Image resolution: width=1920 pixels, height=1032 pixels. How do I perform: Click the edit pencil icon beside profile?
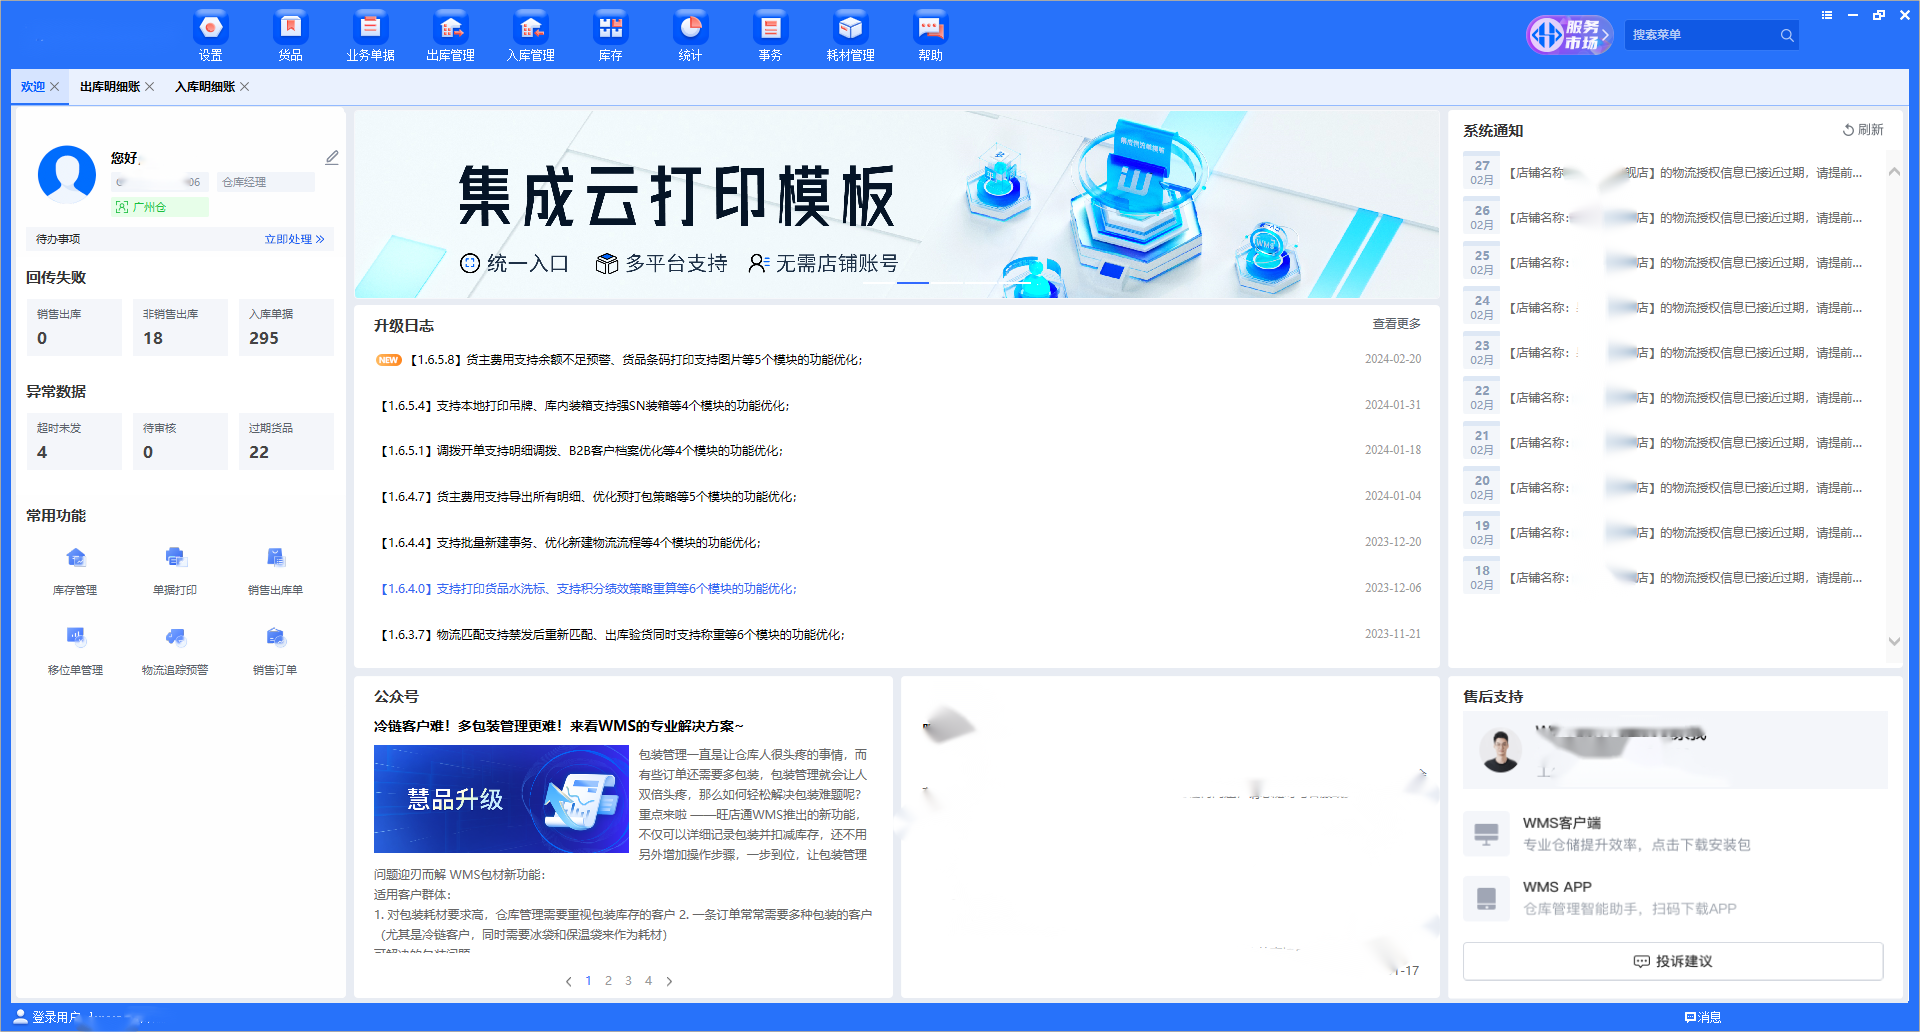[332, 158]
